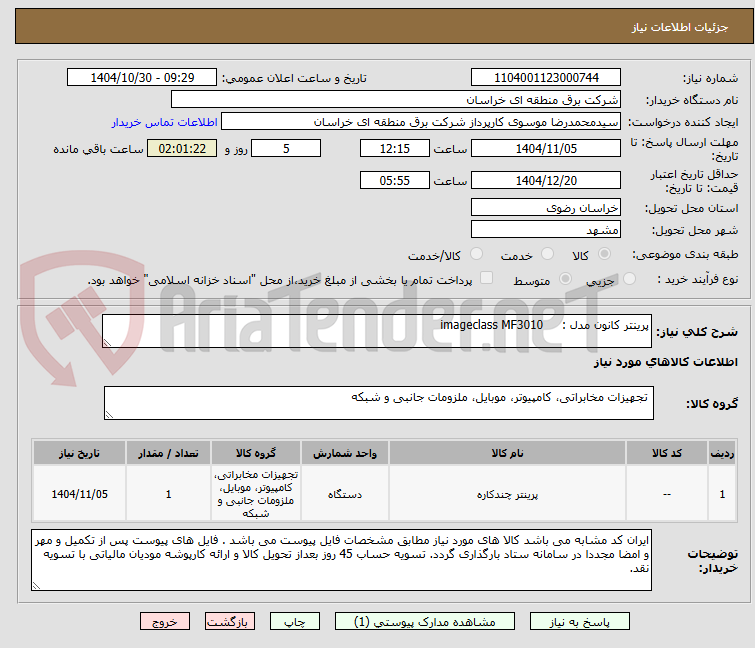
Task: Click the remaining days field showing 5
Action: pyautogui.click(x=286, y=148)
